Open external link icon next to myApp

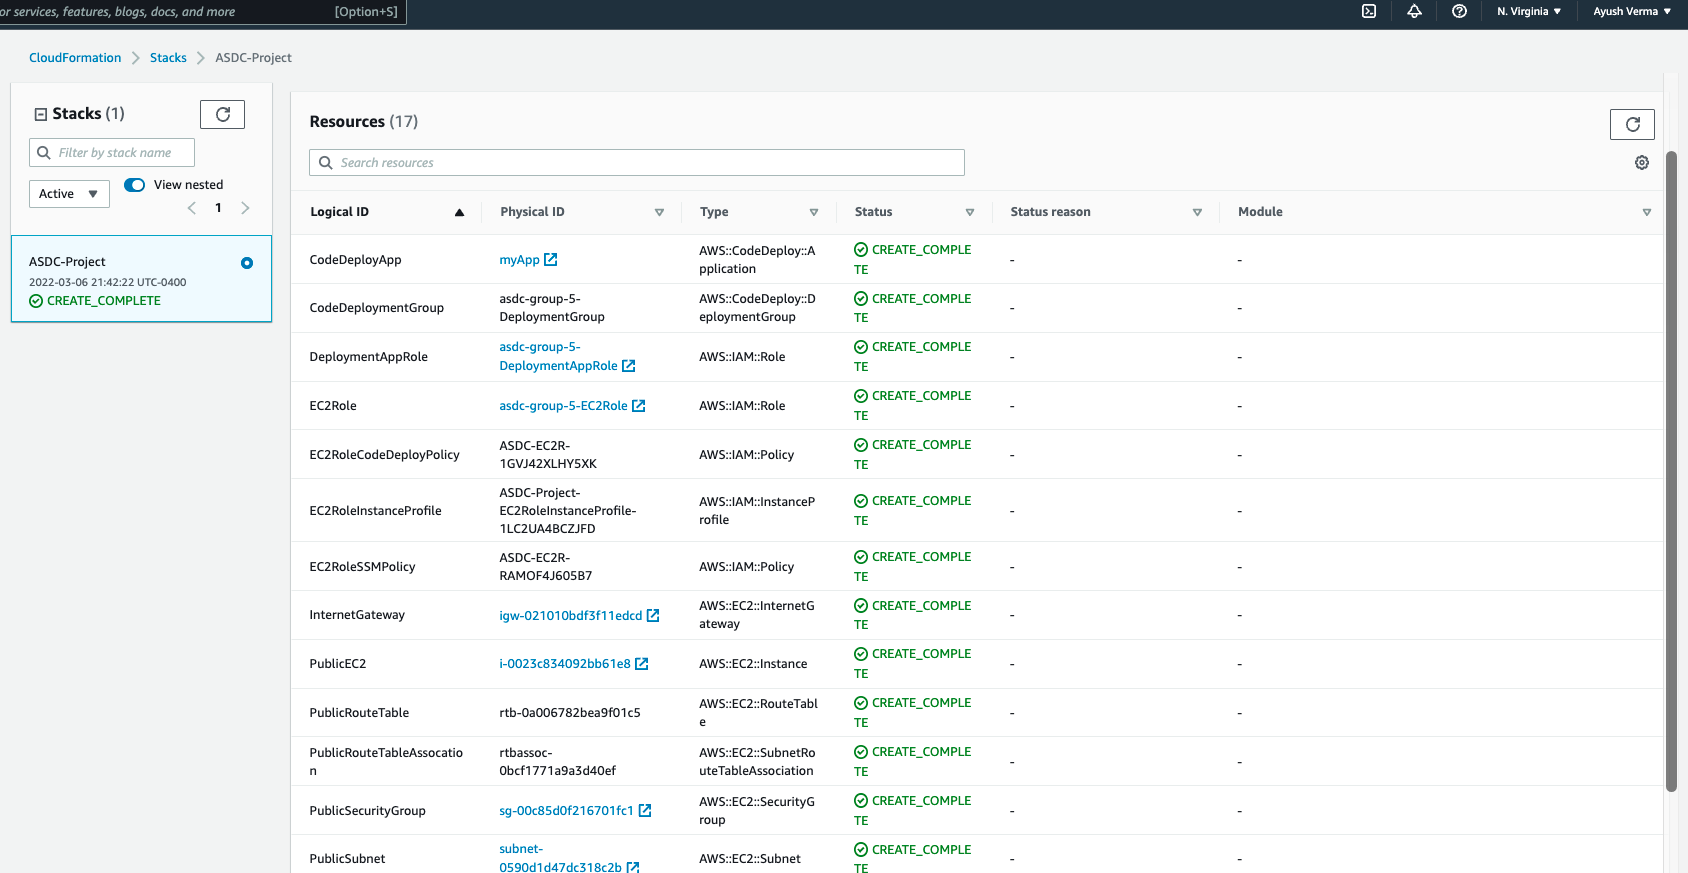[x=550, y=259]
